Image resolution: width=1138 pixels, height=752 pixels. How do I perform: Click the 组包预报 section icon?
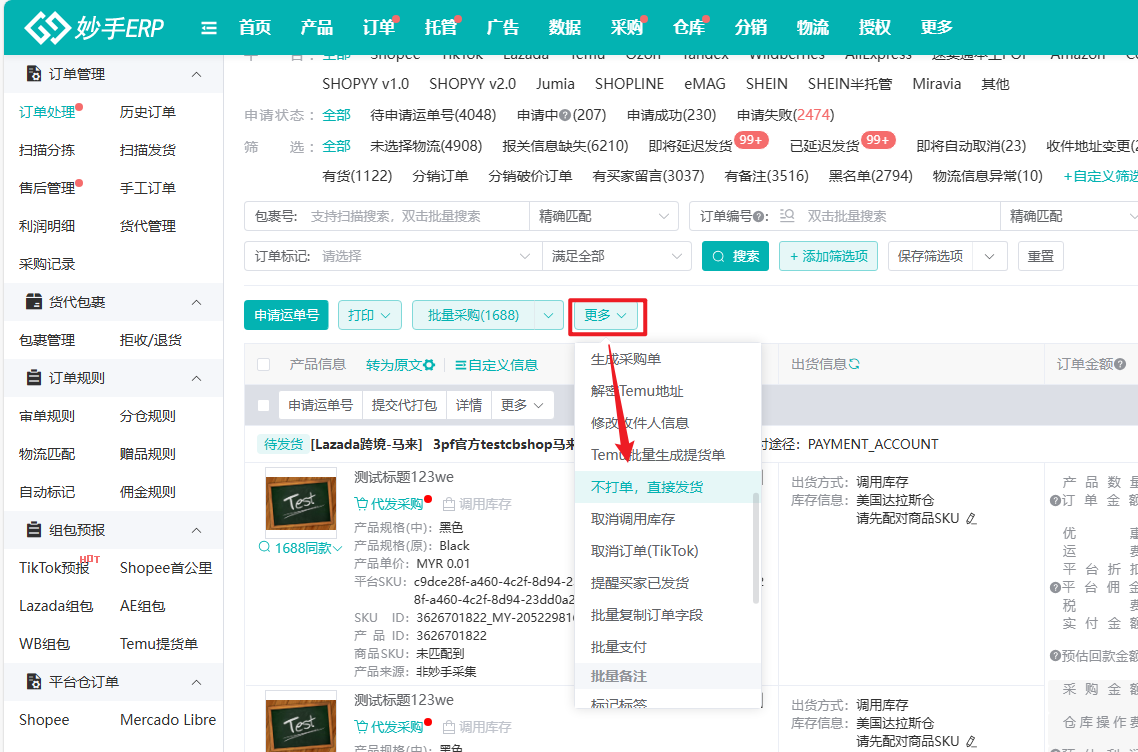point(33,530)
